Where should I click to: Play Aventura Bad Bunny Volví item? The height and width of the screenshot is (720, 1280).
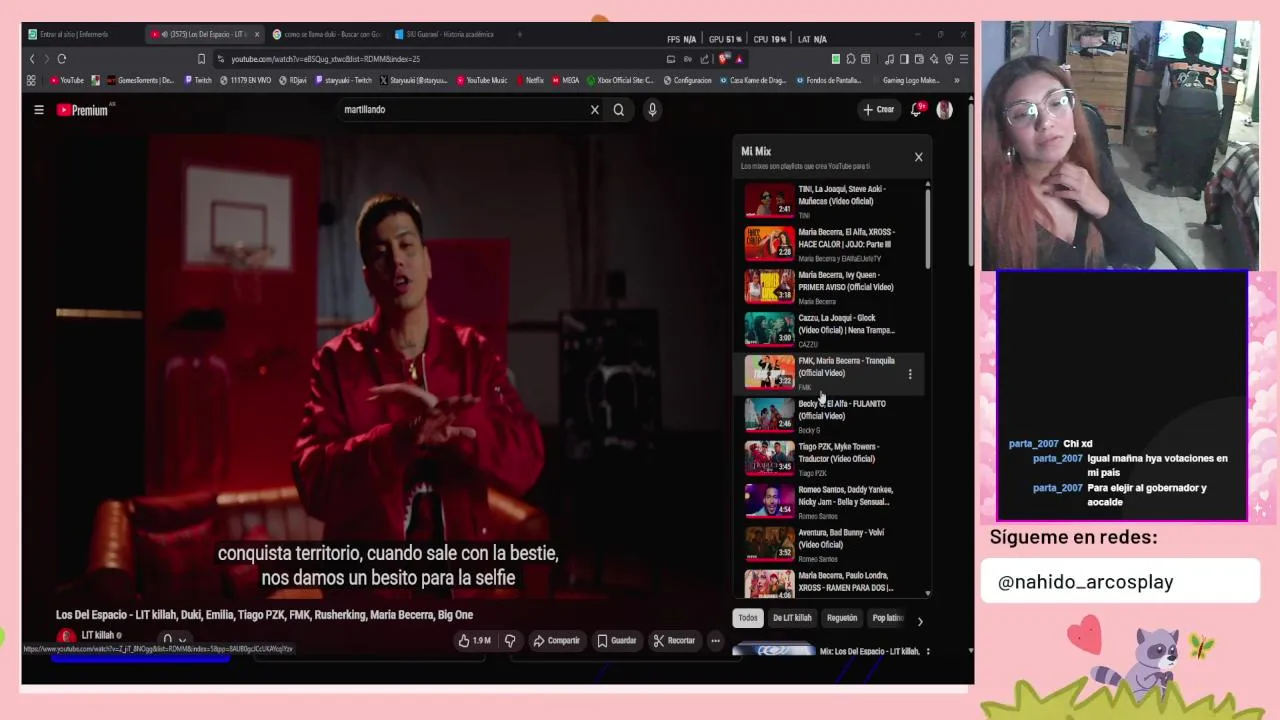830,544
